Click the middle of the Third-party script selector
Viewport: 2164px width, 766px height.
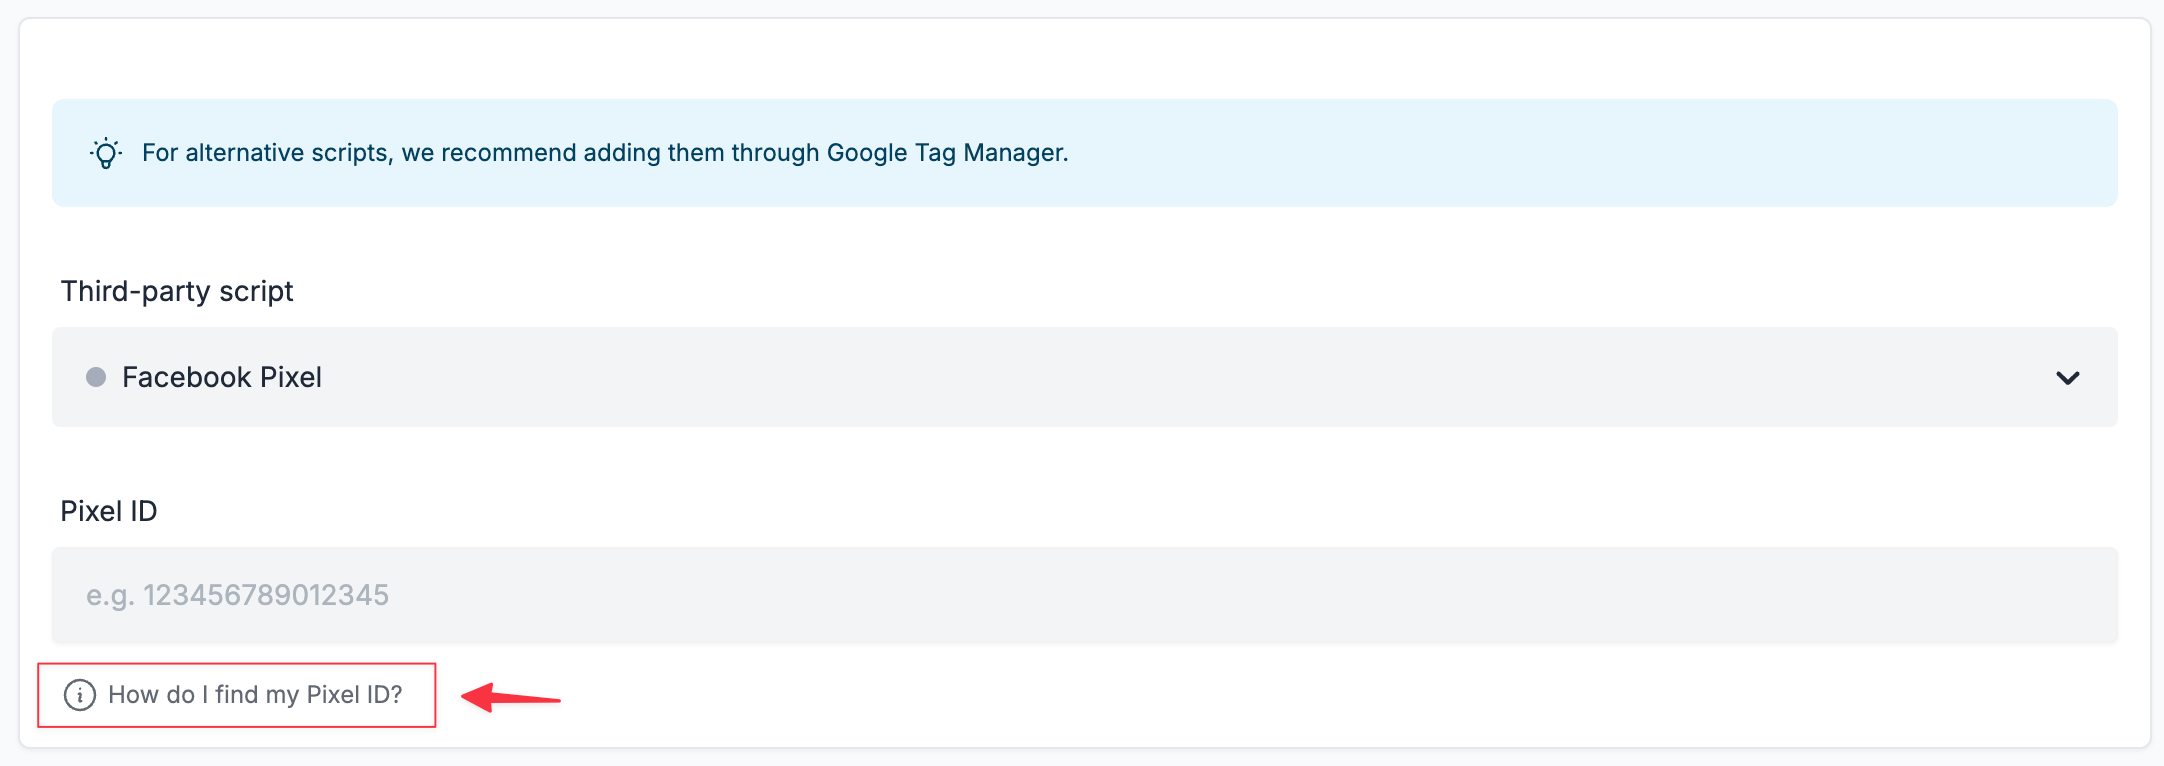pyautogui.click(x=1084, y=377)
